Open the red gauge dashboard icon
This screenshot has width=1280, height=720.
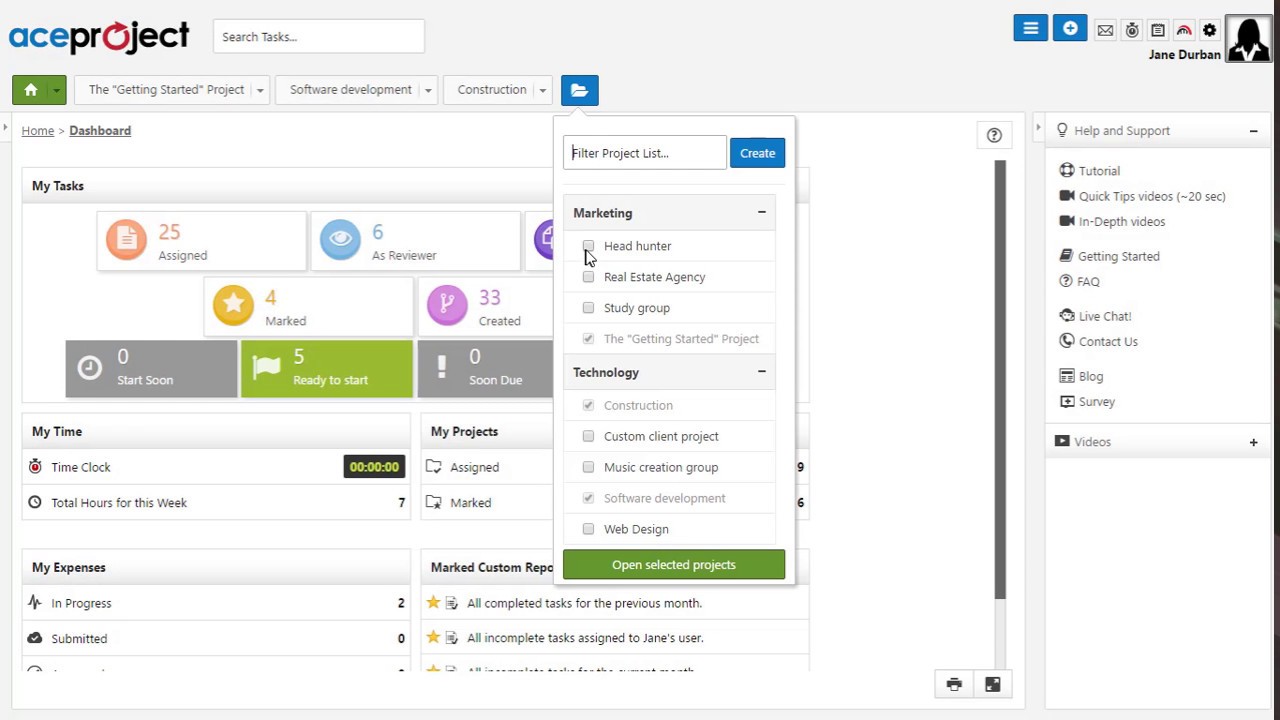tap(1184, 31)
